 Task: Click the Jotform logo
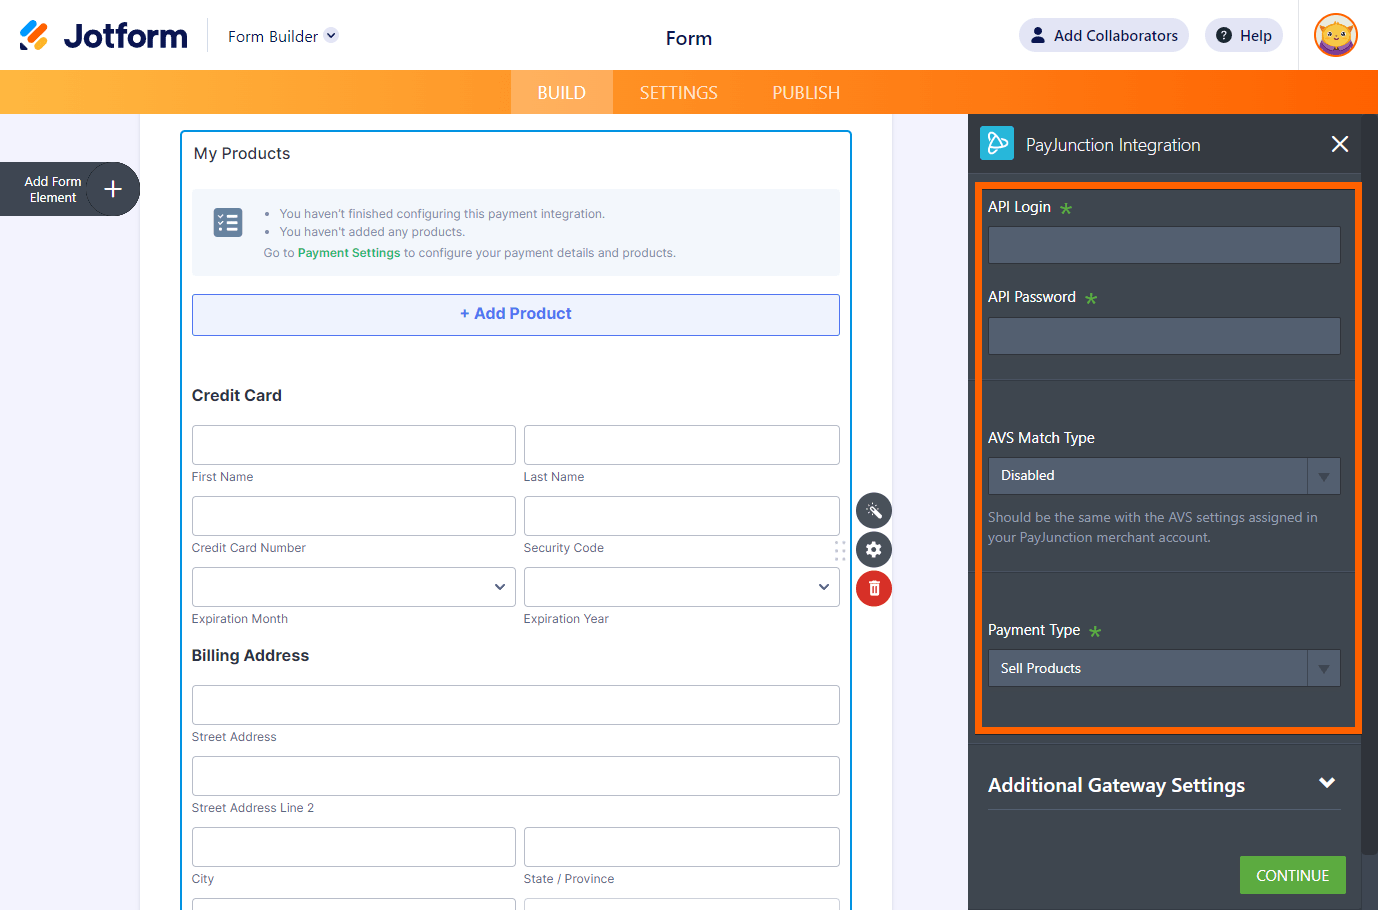coord(103,36)
